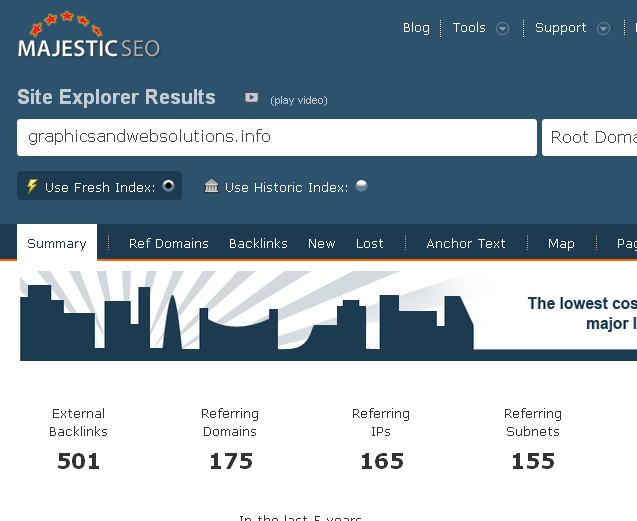The height and width of the screenshot is (521, 637).
Task: Click the city skyline banner advertisement
Action: pyautogui.click(x=328, y=317)
